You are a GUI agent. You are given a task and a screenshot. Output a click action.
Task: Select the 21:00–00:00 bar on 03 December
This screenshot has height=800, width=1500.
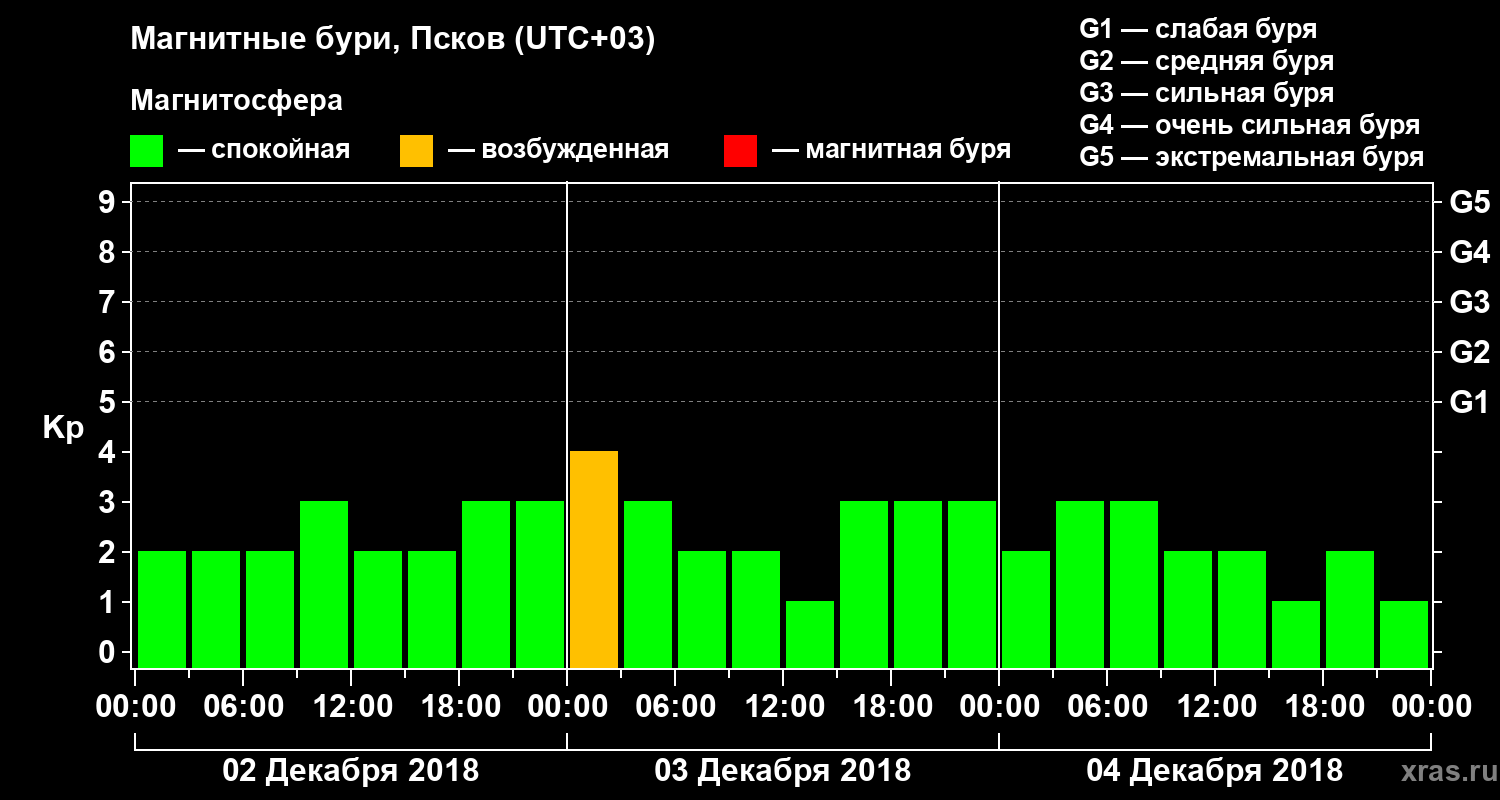pyautogui.click(x=972, y=585)
